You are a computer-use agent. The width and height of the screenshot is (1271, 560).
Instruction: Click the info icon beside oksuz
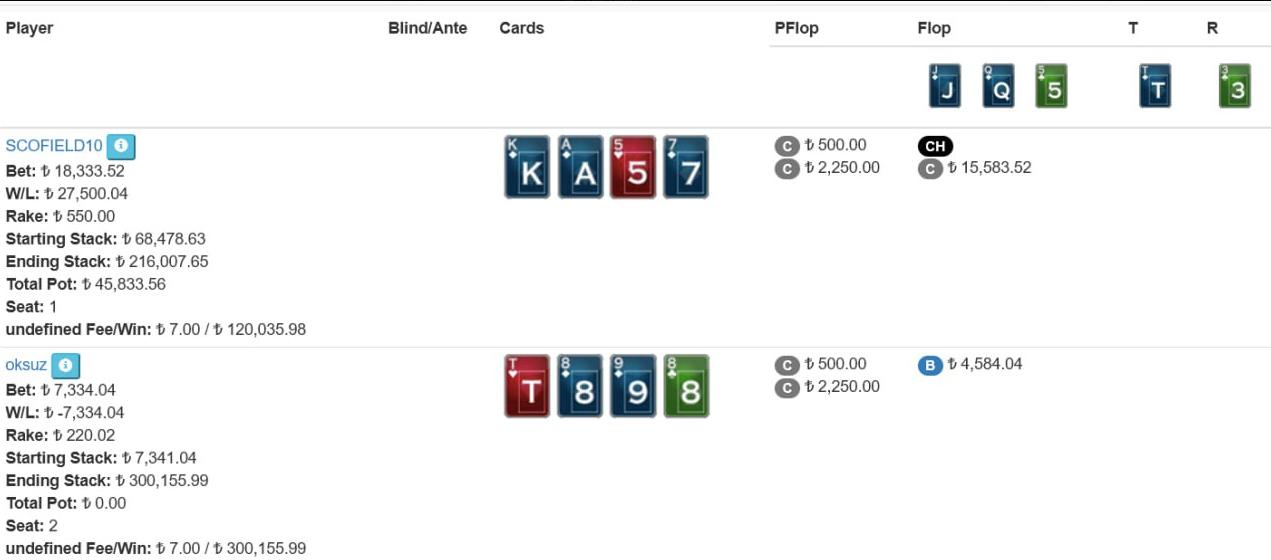(65, 365)
